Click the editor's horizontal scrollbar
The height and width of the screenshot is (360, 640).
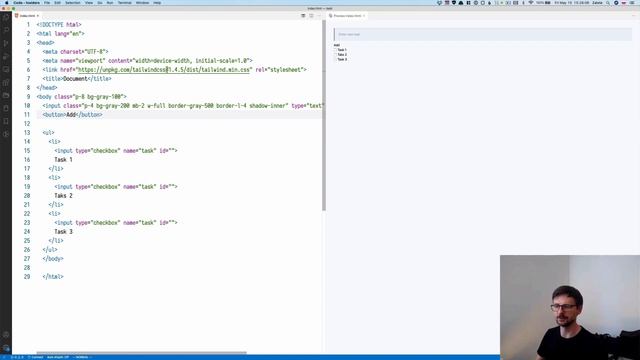click(x=141, y=353)
